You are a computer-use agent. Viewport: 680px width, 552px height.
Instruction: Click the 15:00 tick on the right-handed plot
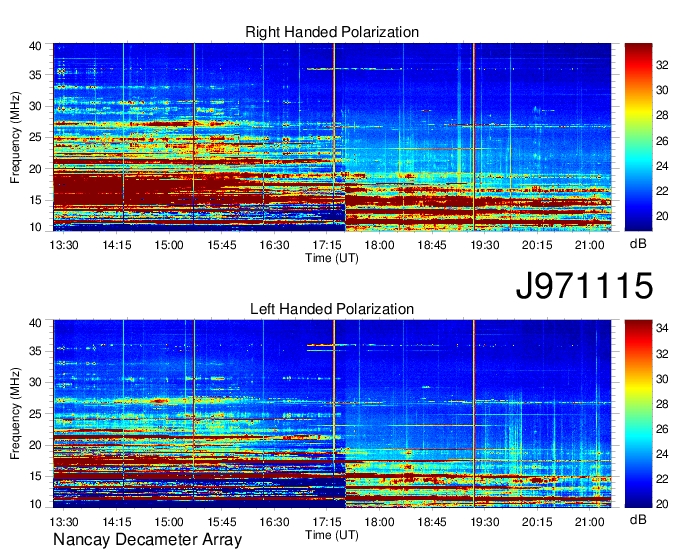pyautogui.click(x=169, y=245)
